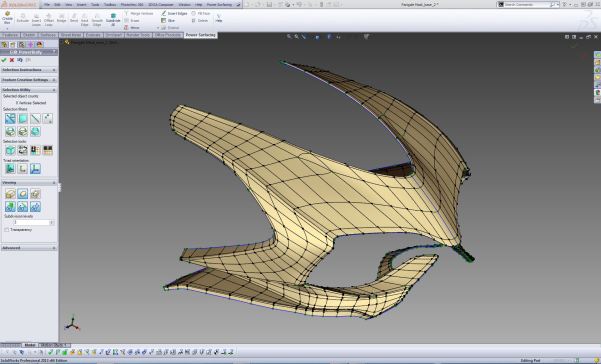Click the Search Commands field
The width and height of the screenshot is (601, 364).
pos(527,5)
